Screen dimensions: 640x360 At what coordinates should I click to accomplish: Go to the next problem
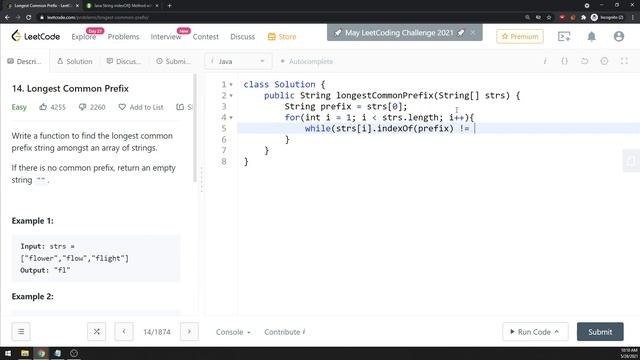tap(189, 331)
